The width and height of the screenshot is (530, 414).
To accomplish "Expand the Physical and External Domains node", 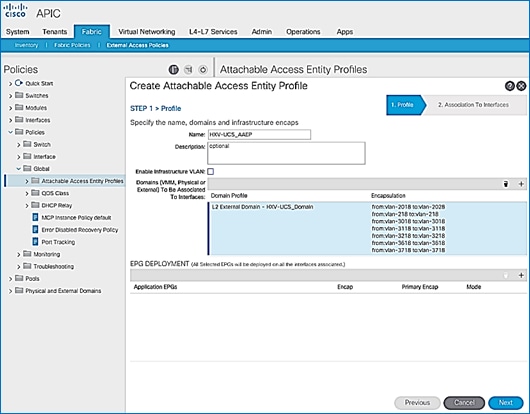I will pyautogui.click(x=10, y=291).
